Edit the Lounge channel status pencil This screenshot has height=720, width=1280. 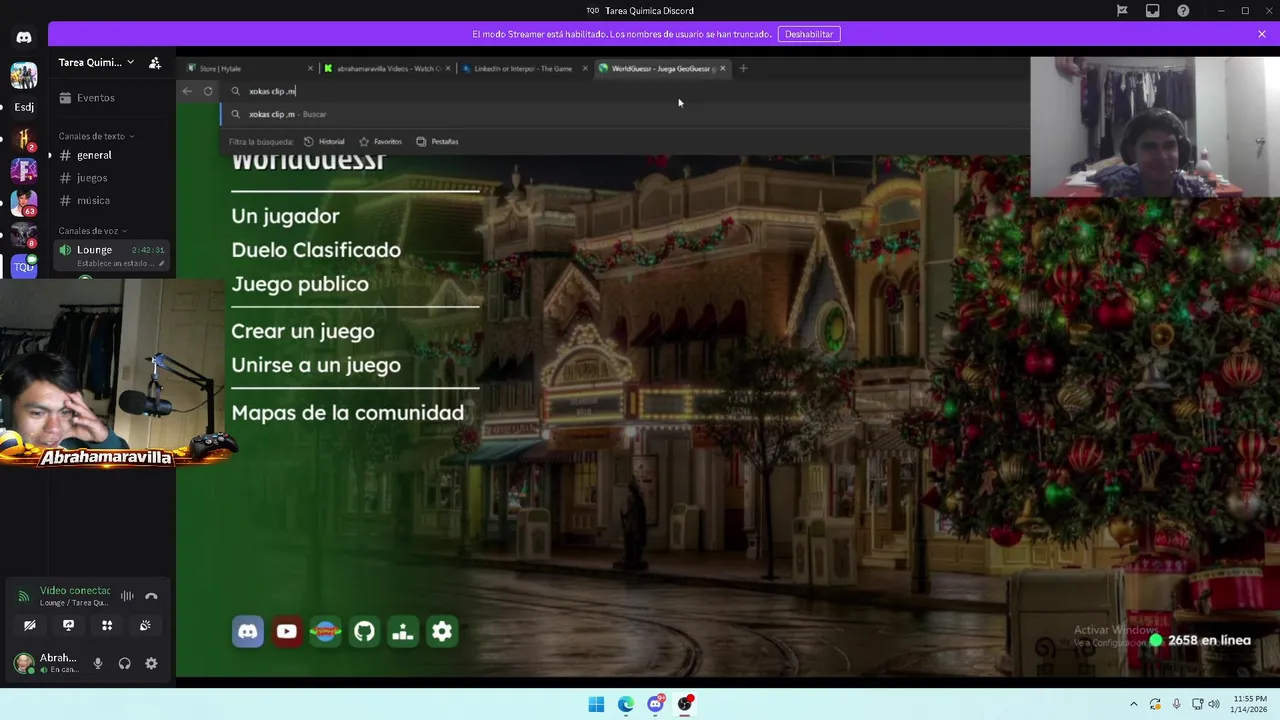pyautogui.click(x=161, y=264)
